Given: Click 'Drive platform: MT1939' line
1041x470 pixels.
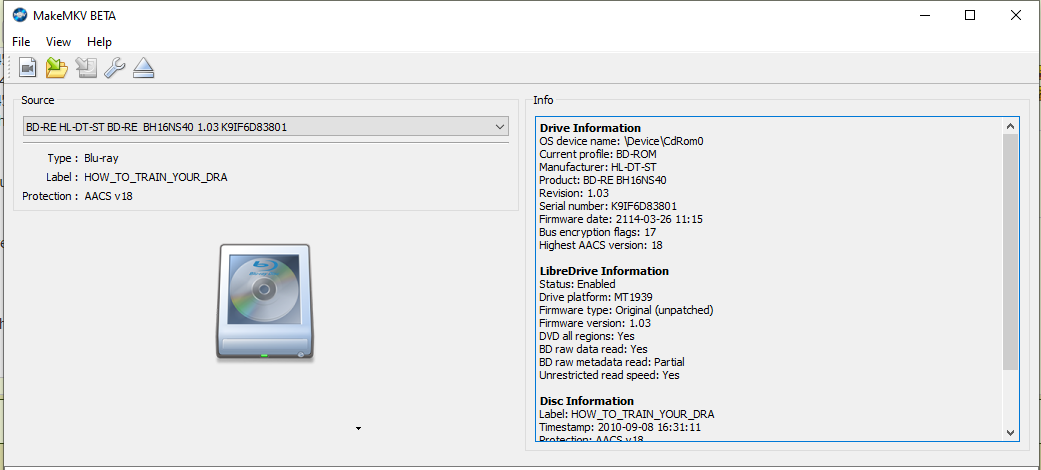Looking at the screenshot, I should tap(596, 297).
